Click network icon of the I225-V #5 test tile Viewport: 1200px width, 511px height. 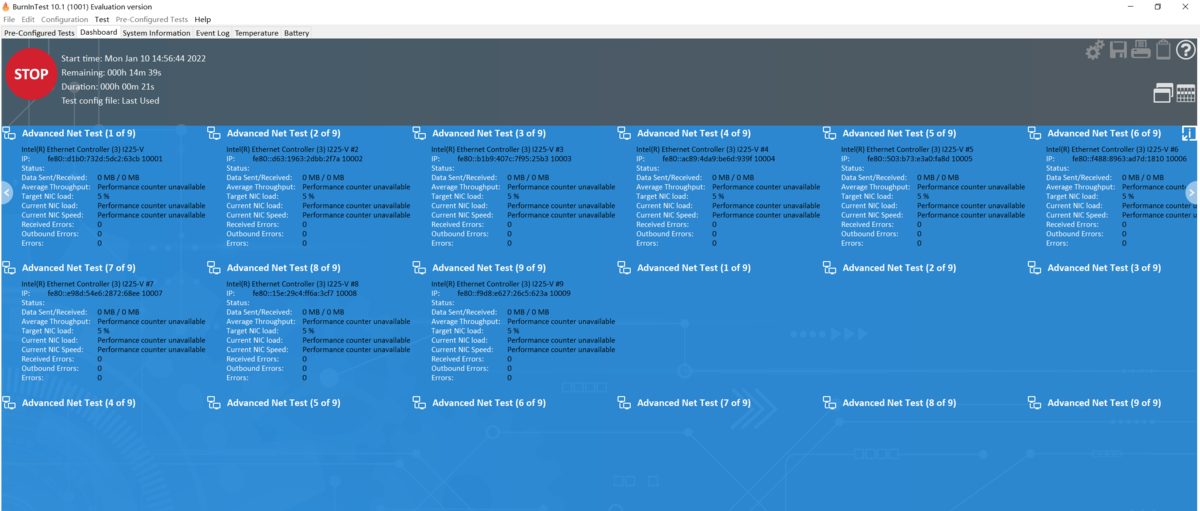tap(829, 133)
